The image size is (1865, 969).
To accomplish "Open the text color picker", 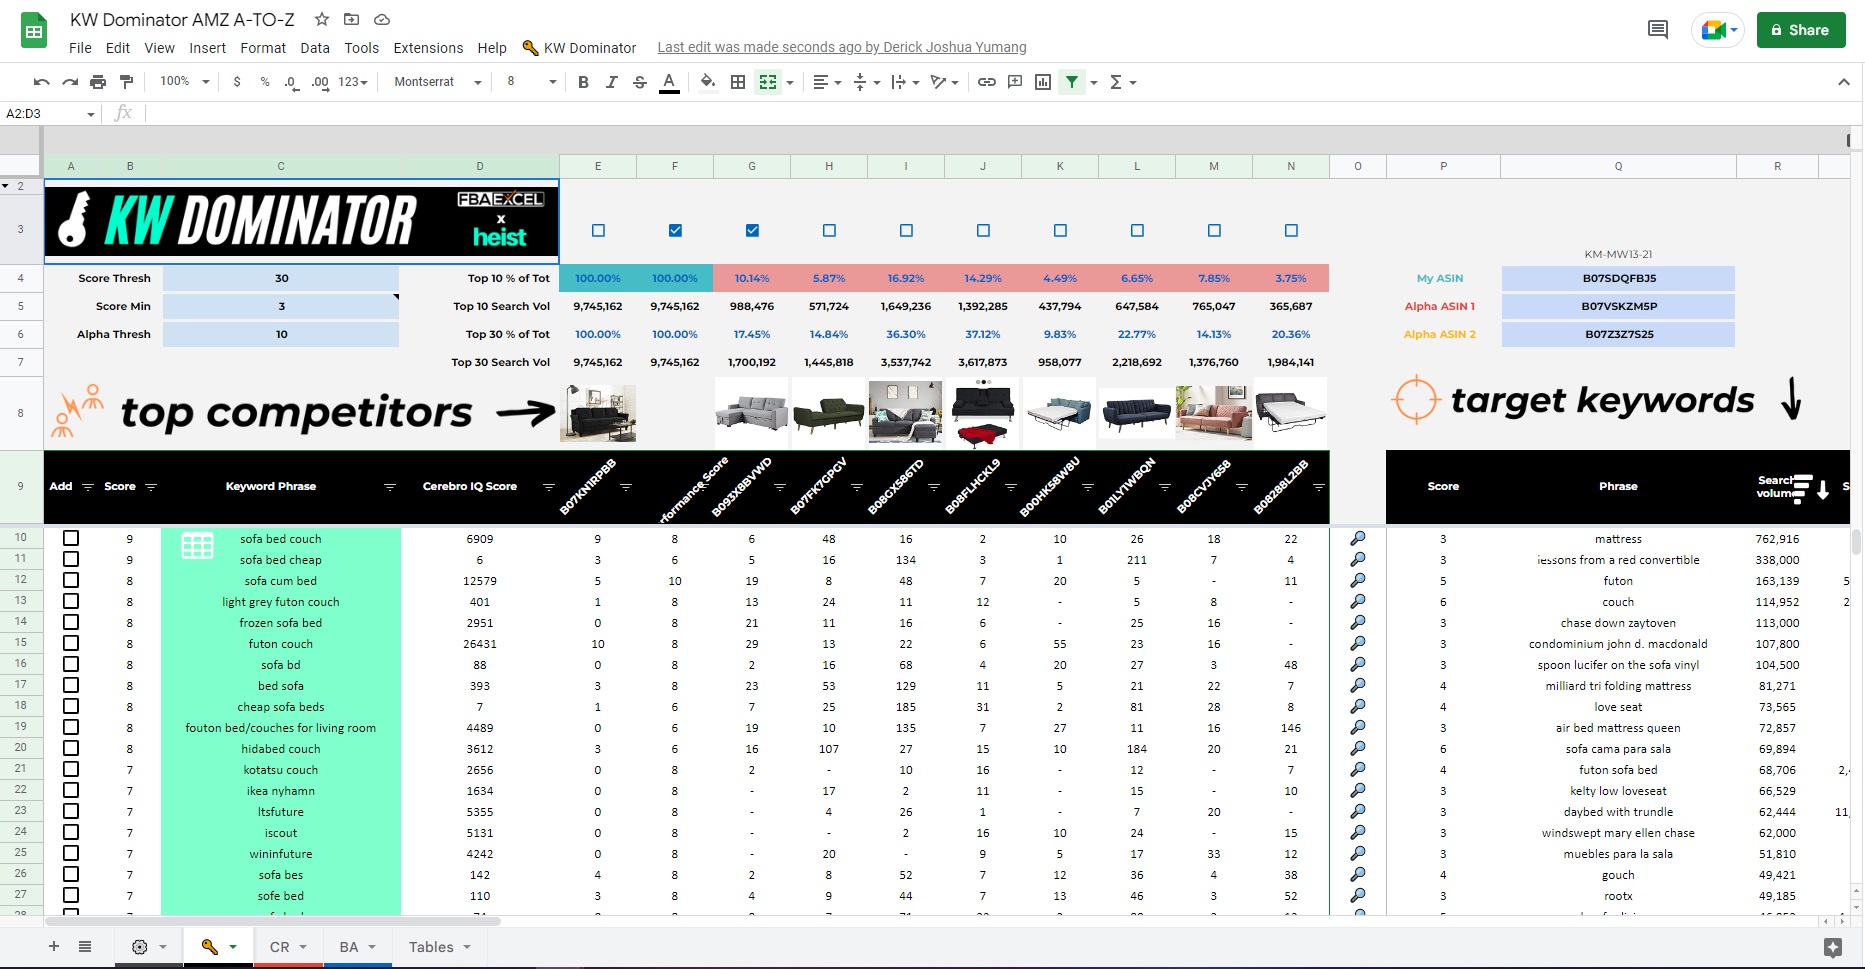I will coord(669,82).
